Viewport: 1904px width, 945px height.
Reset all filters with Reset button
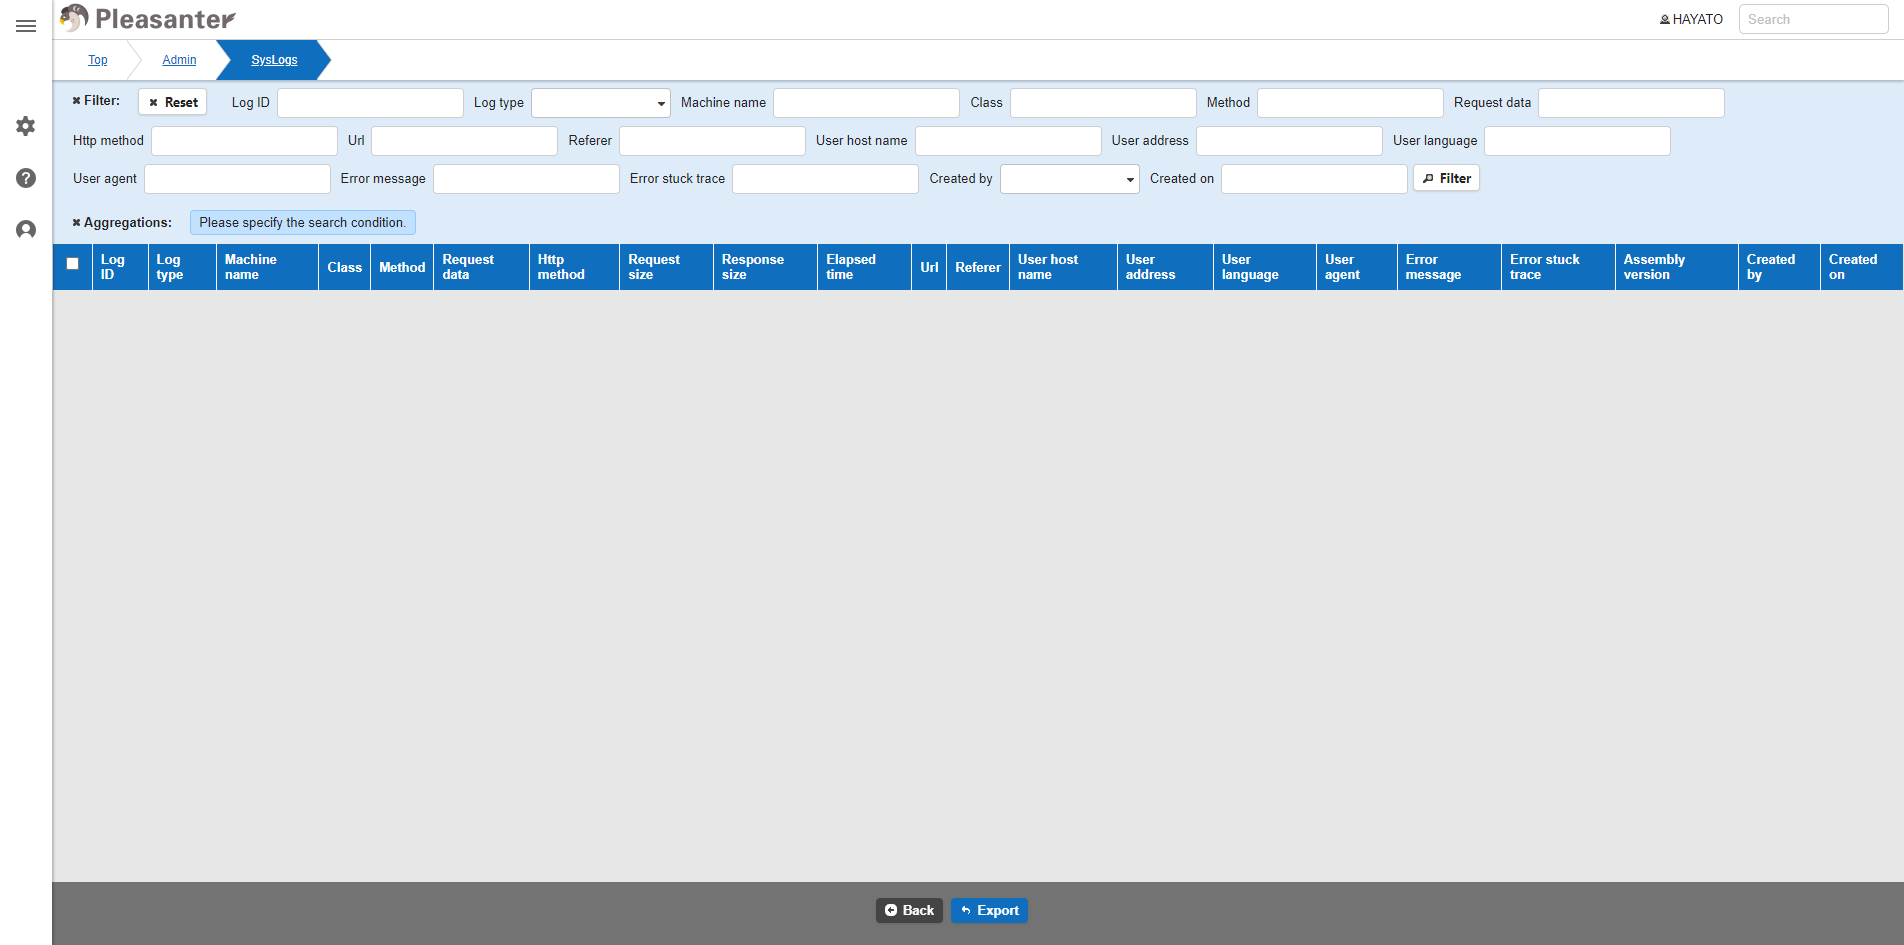pos(173,102)
